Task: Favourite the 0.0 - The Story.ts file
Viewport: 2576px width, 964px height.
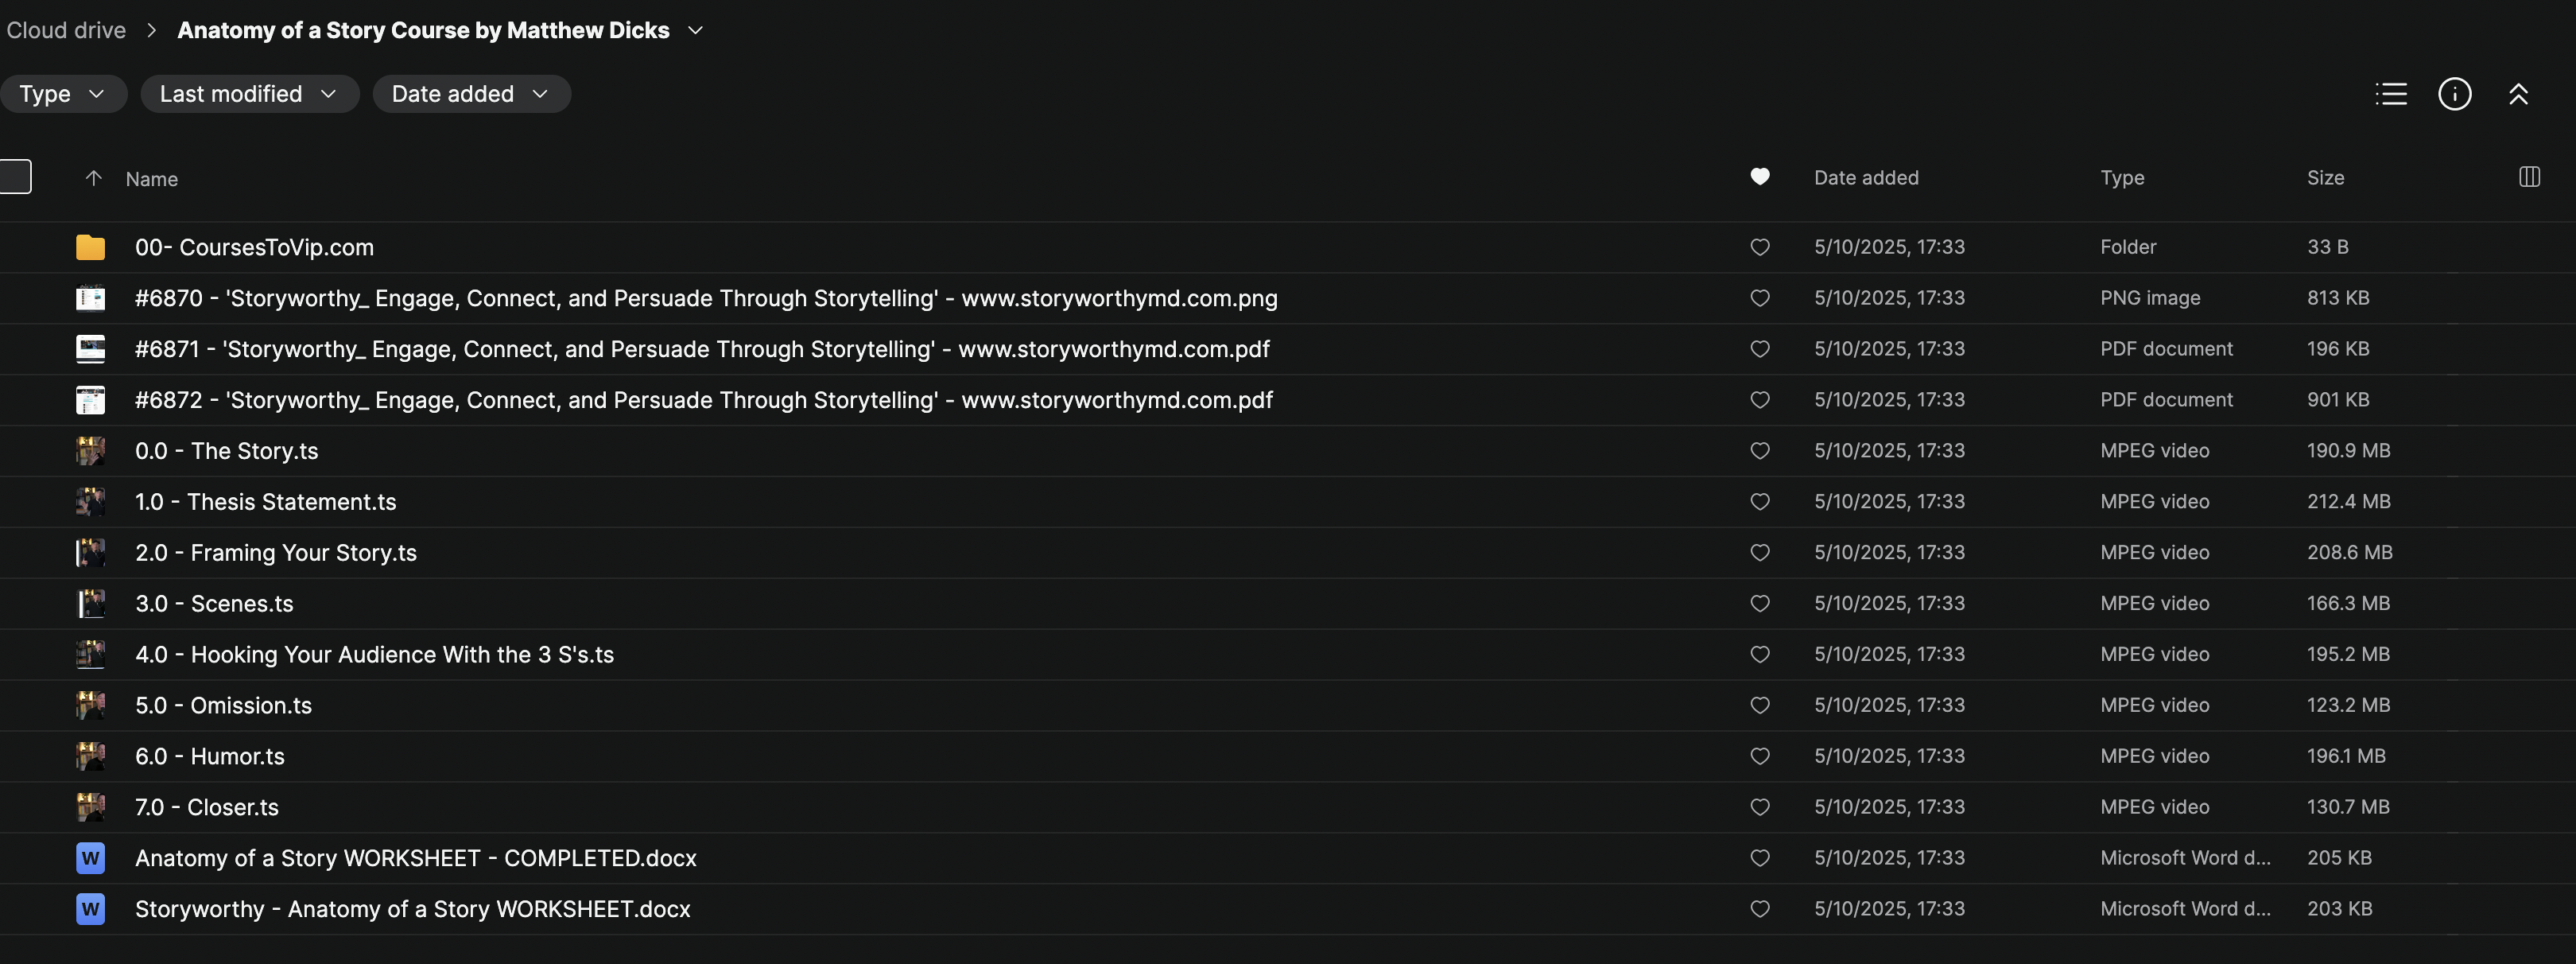Action: coord(1760,451)
